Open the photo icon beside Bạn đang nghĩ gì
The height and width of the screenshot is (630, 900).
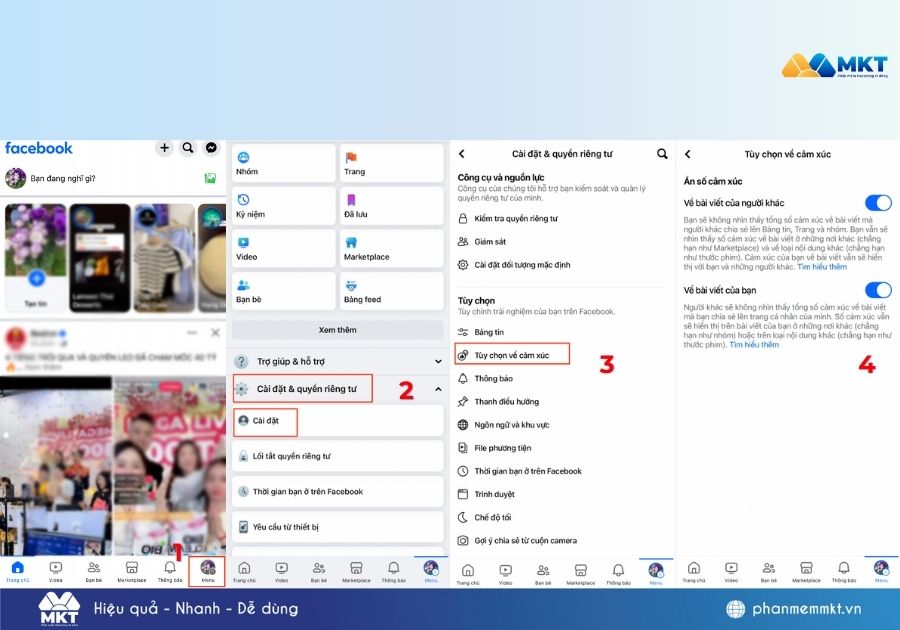pyautogui.click(x=211, y=178)
